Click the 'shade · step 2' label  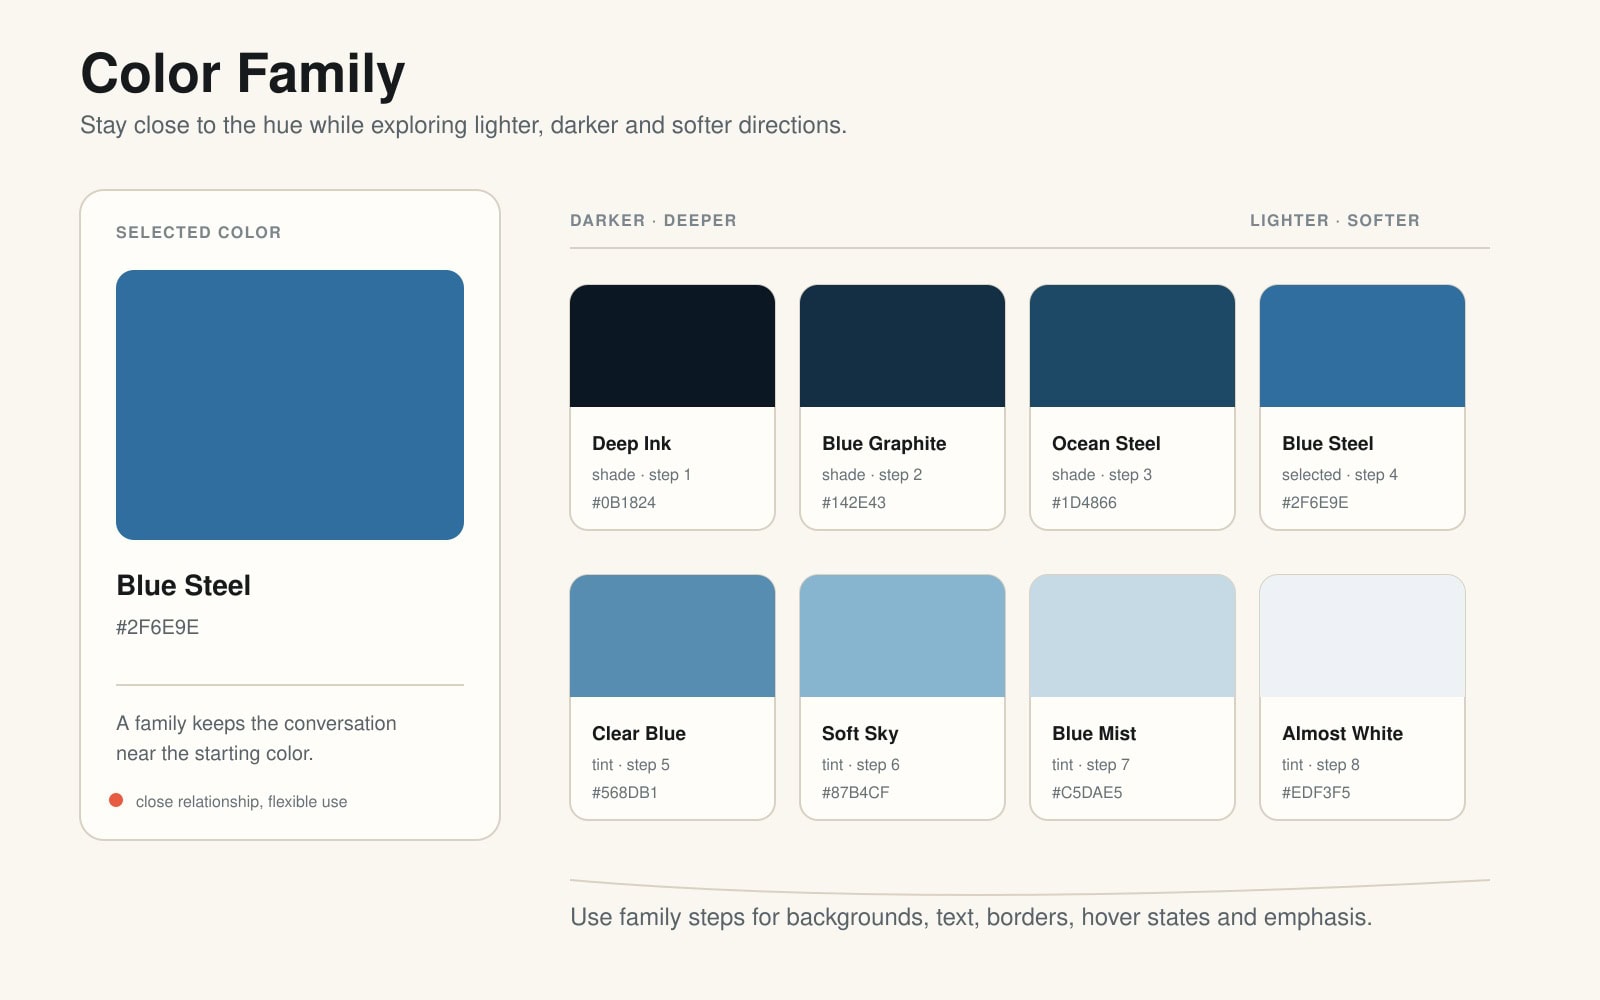click(872, 474)
